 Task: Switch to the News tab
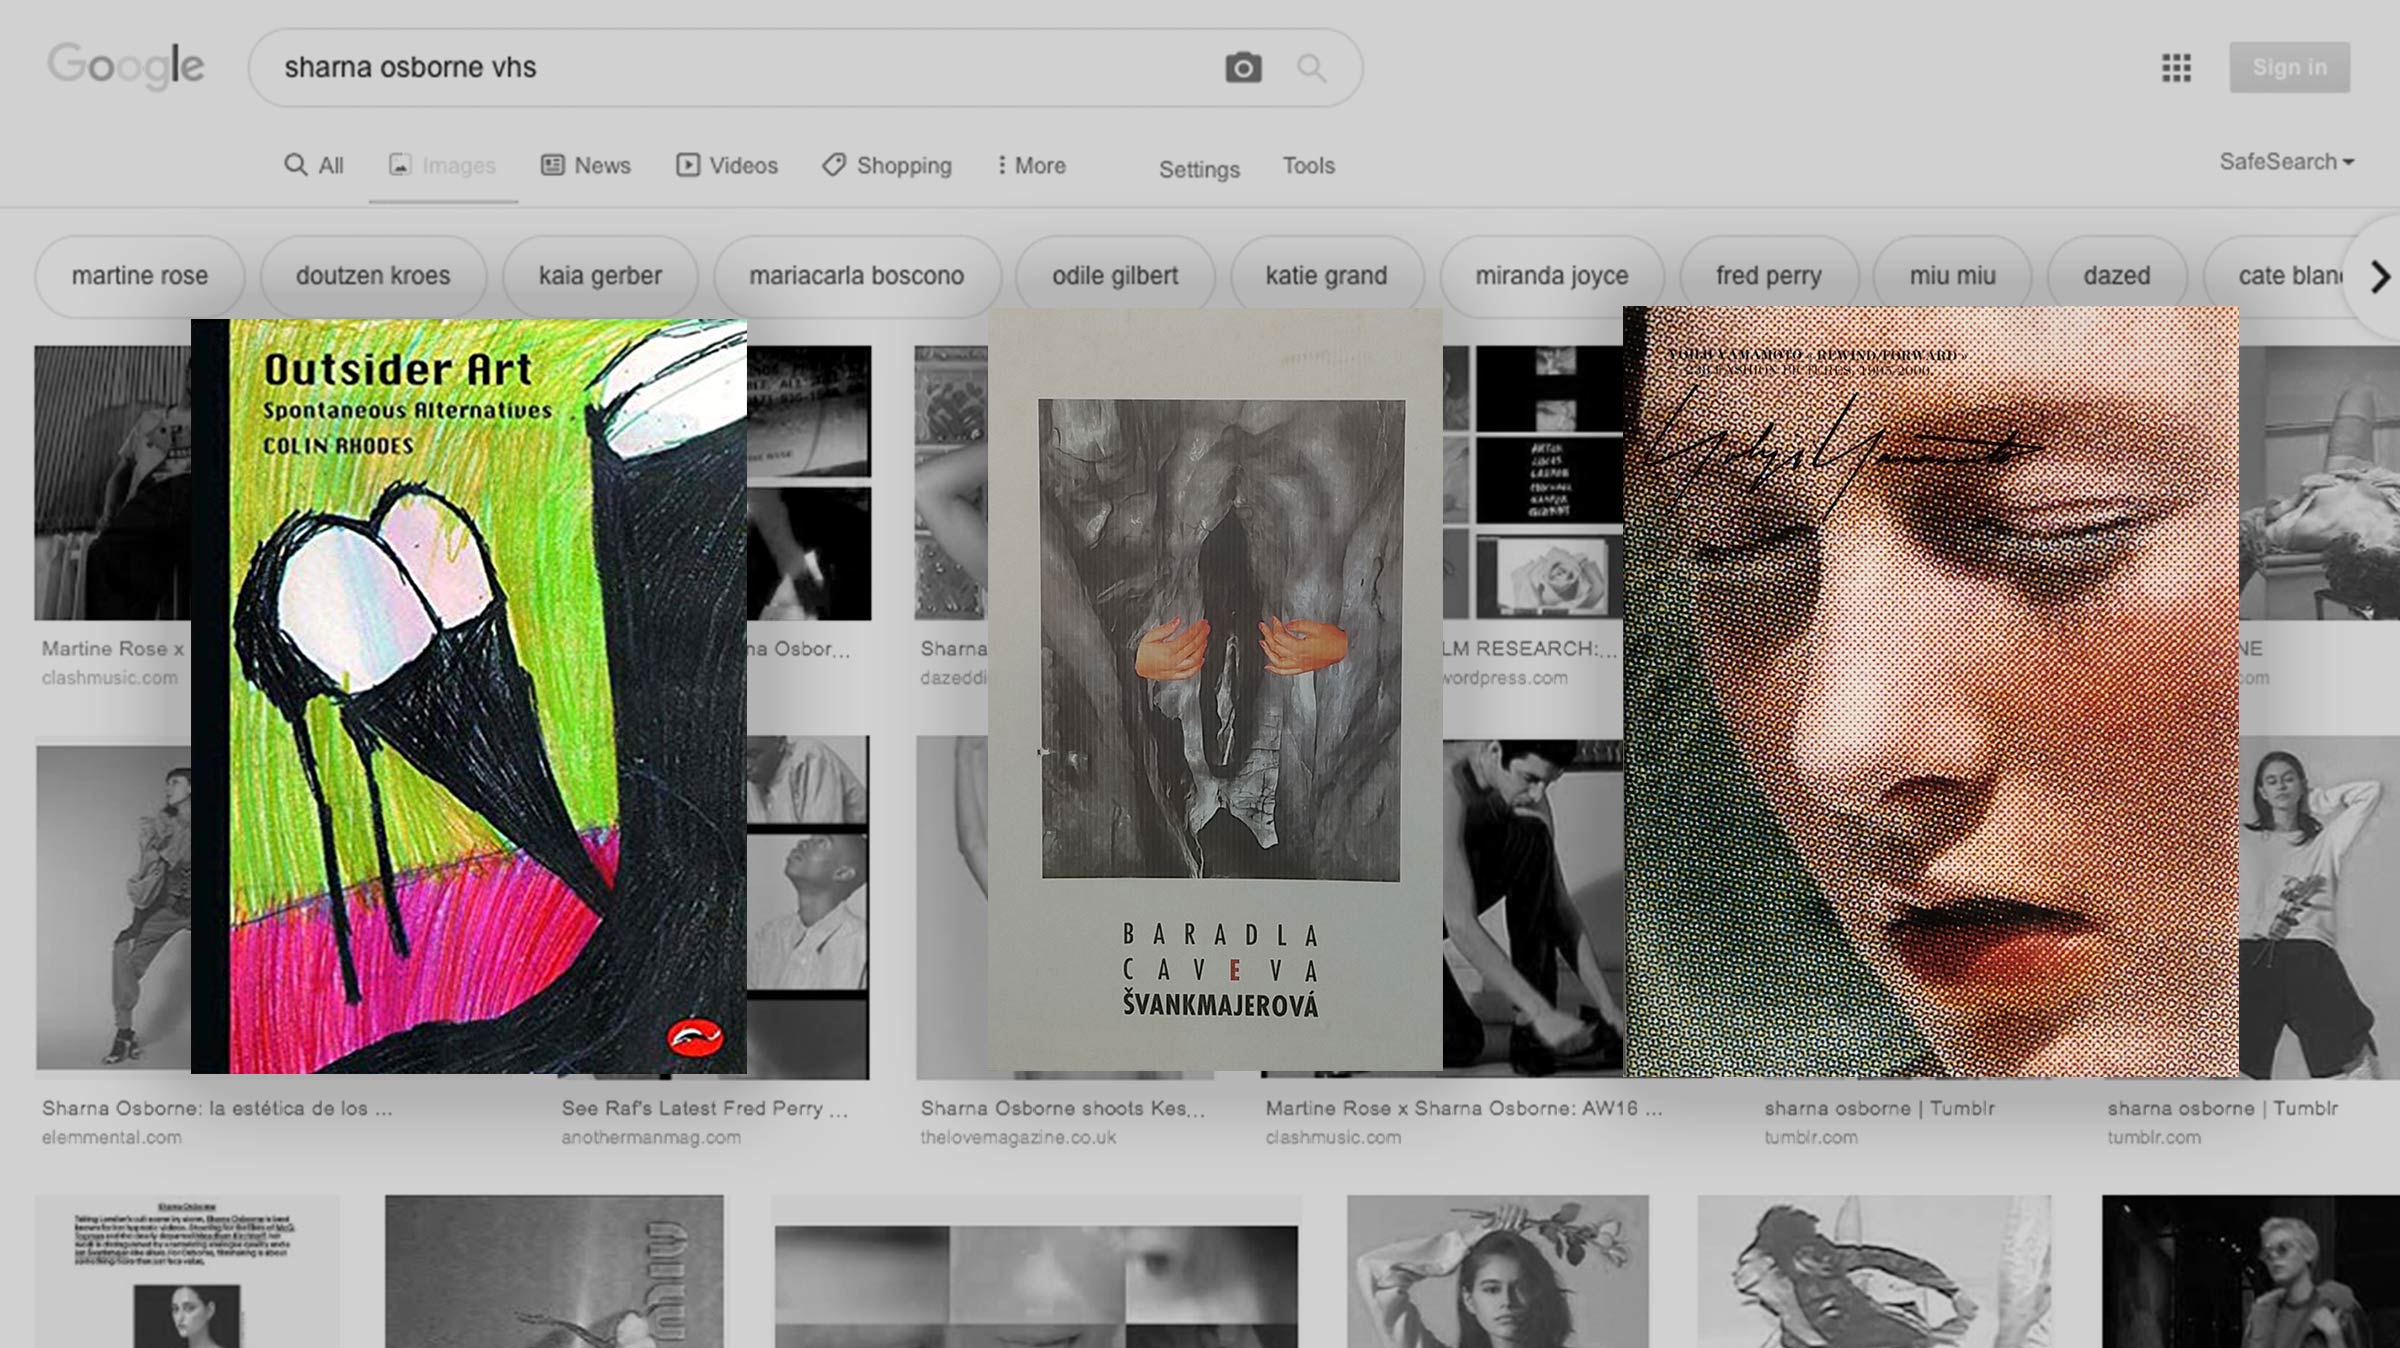tap(586, 166)
